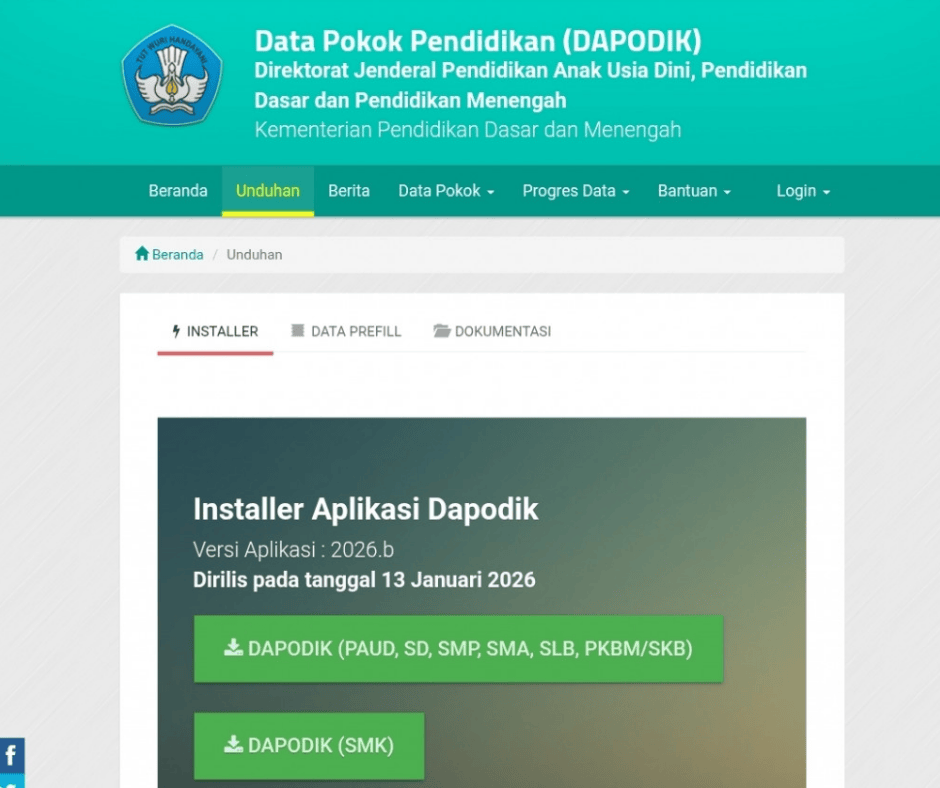Screen dimensions: 940x788
Task: Click the Twitter bird share icon
Action: pyautogui.click(x=11, y=782)
